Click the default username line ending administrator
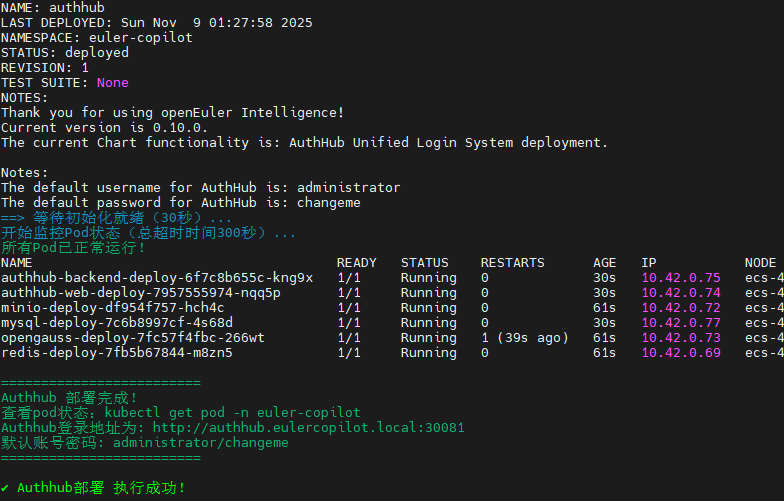 click(200, 188)
